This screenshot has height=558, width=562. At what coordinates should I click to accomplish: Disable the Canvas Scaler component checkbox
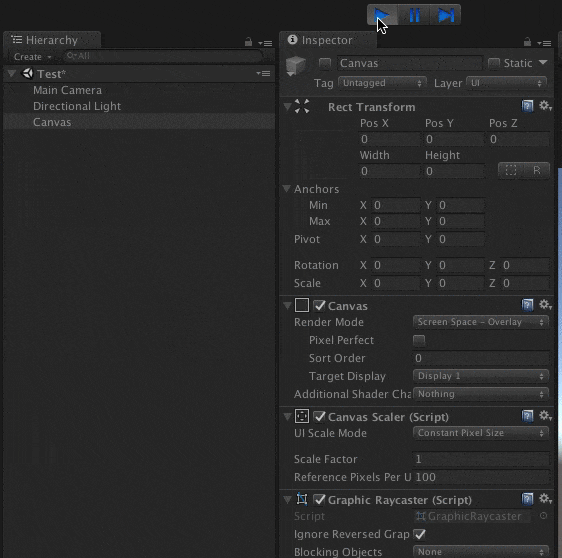pos(319,416)
